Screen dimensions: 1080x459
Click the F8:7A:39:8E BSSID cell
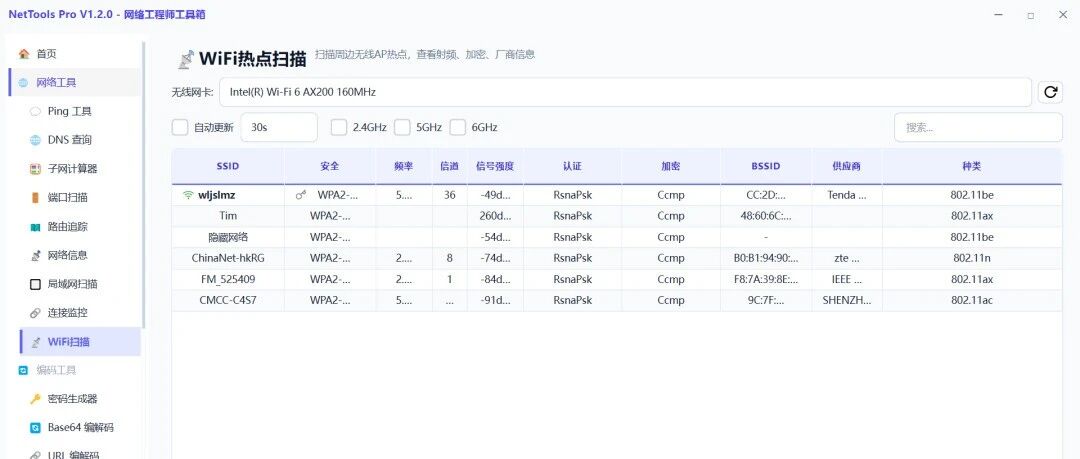[766, 279]
